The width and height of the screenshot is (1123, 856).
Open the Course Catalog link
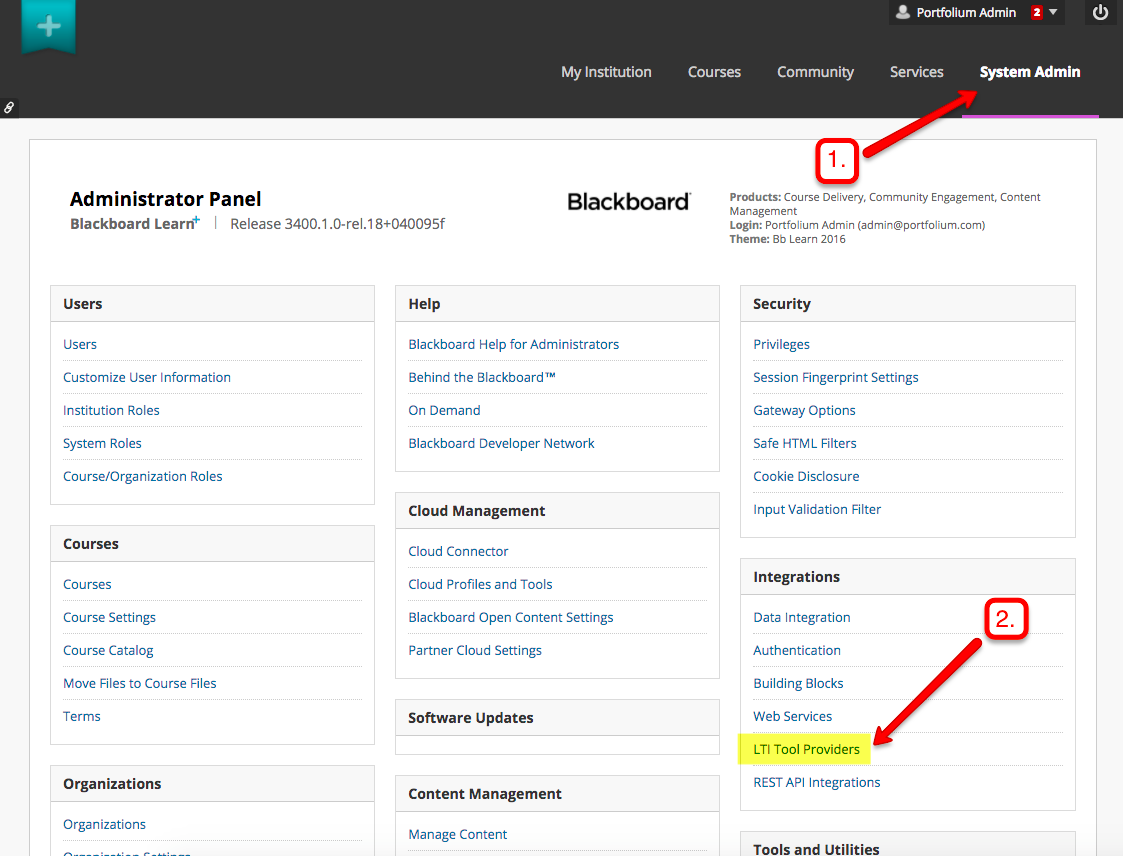108,650
